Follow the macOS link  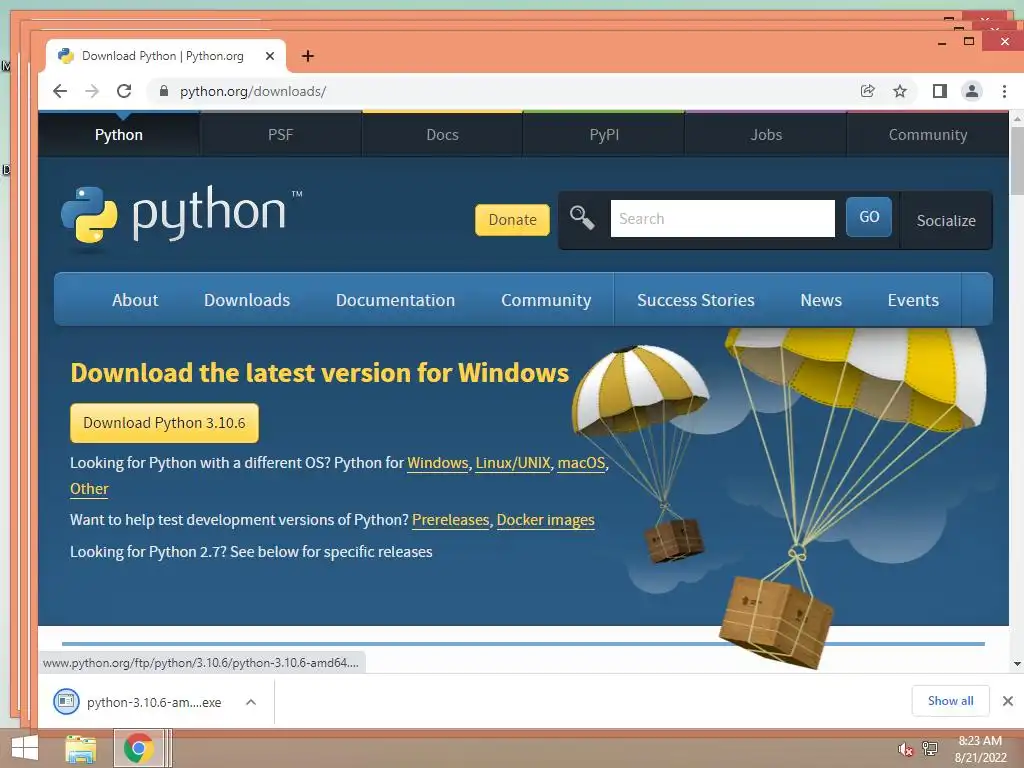click(x=581, y=462)
